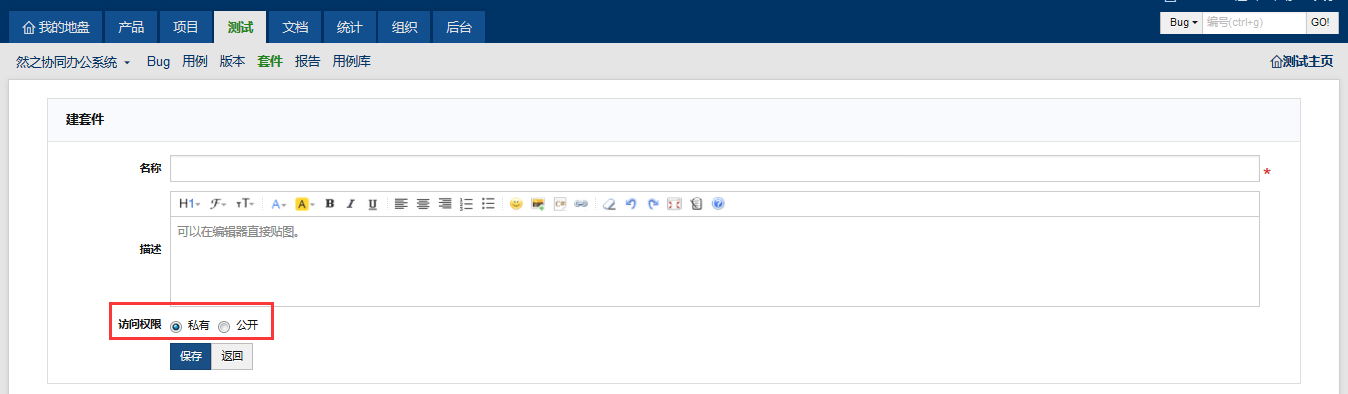The width and height of the screenshot is (1348, 394).
Task: Open the 统计 tab
Action: click(x=349, y=27)
